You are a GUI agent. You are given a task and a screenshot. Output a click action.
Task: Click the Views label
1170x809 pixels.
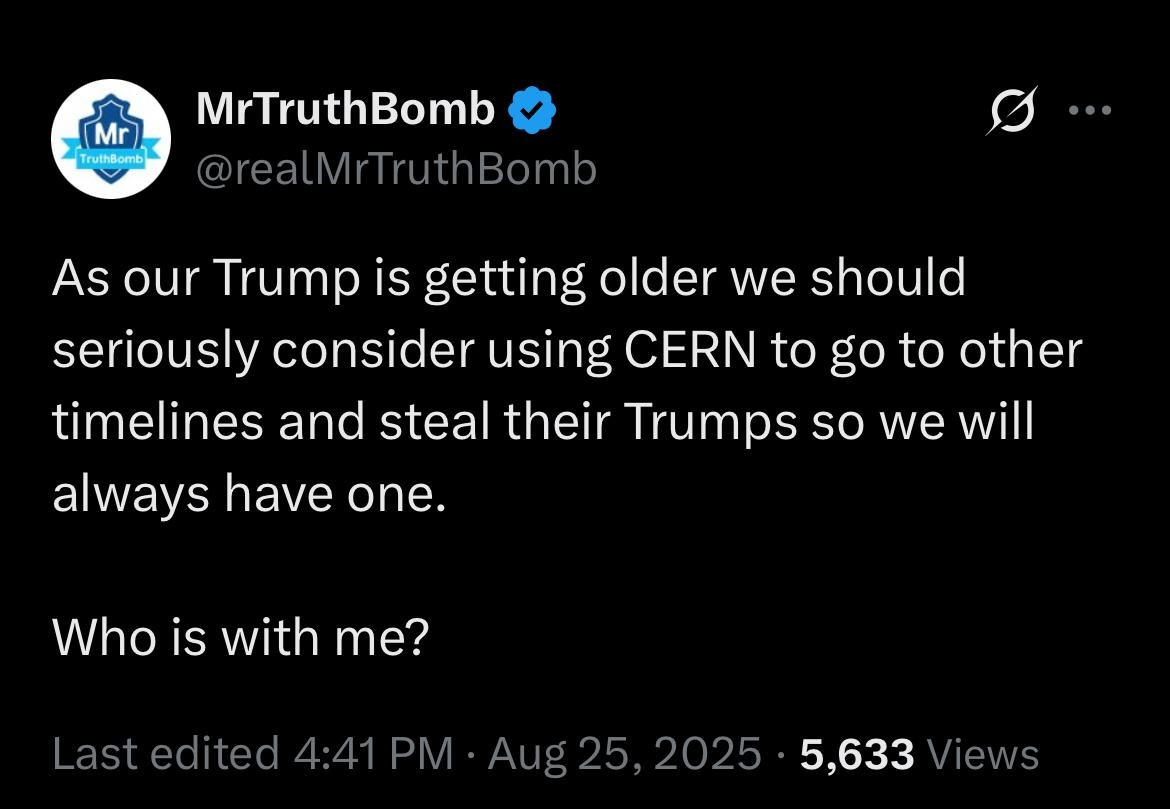982,754
